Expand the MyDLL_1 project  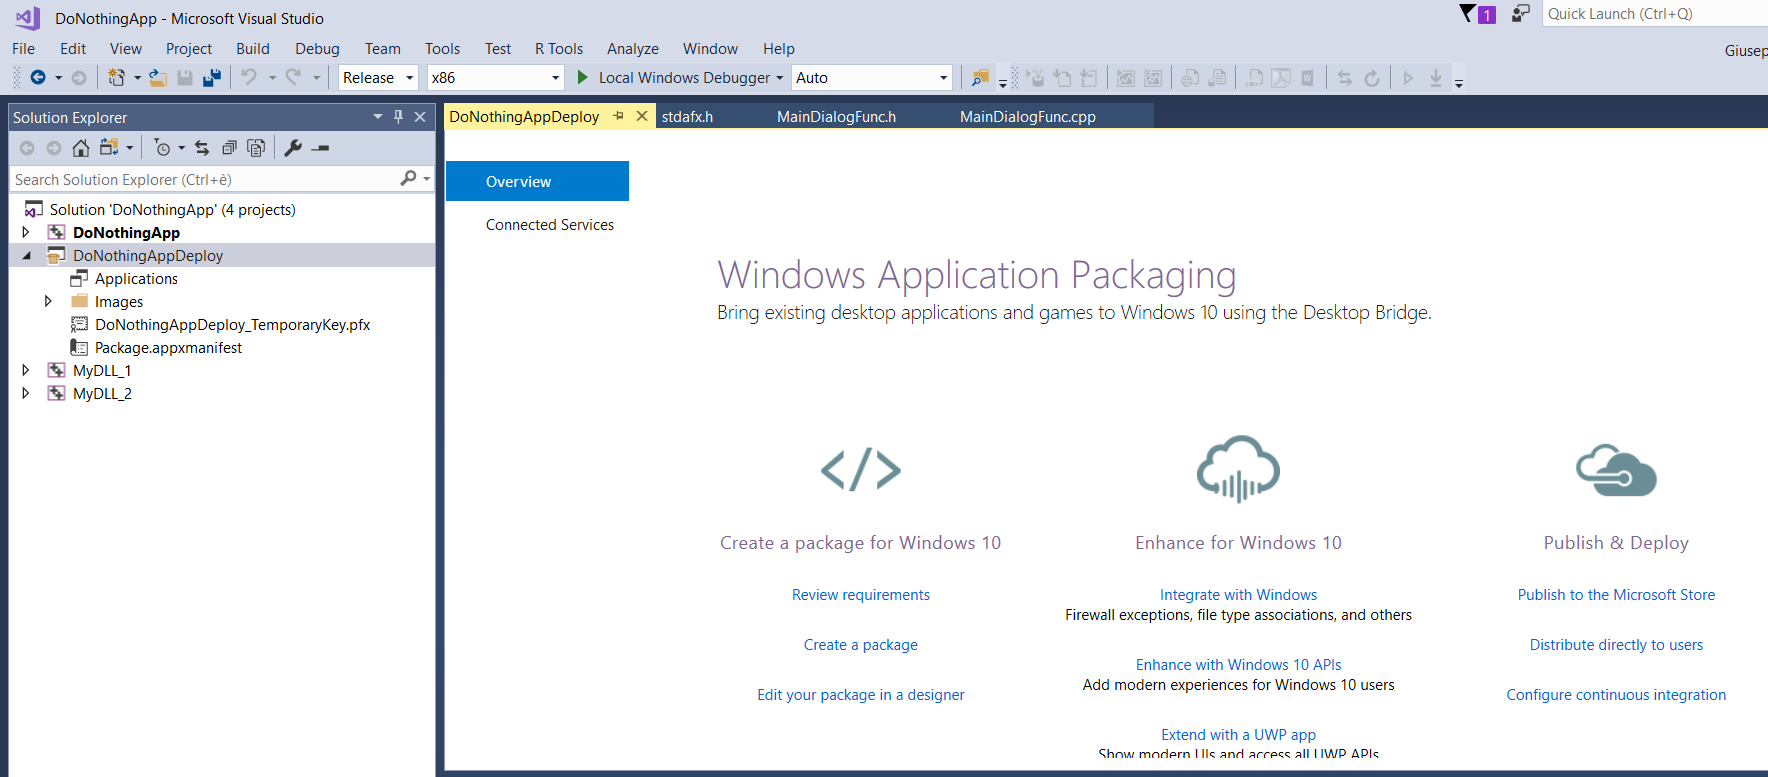click(26, 370)
